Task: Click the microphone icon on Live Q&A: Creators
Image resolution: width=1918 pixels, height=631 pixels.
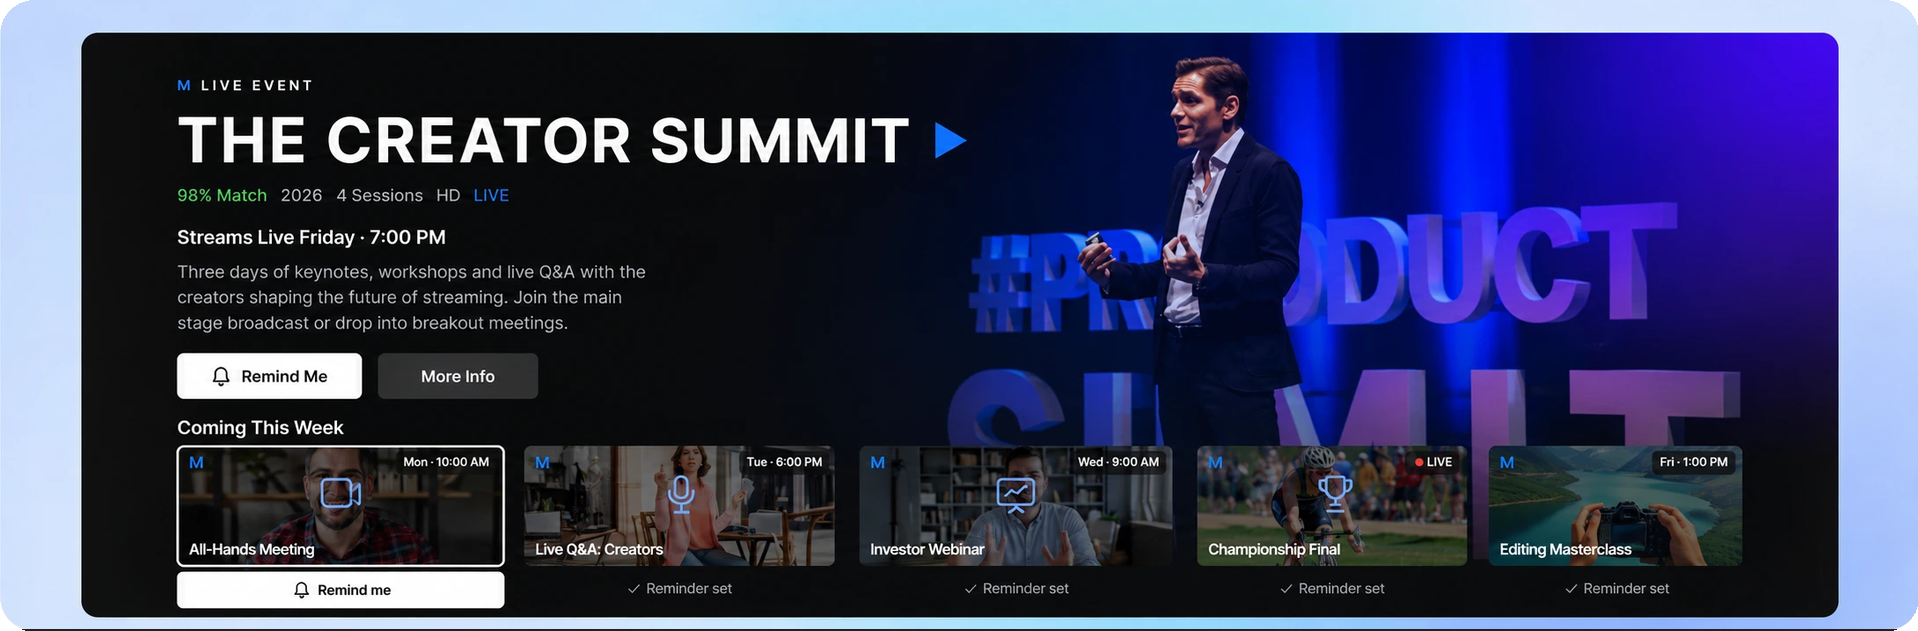Action: tap(680, 494)
